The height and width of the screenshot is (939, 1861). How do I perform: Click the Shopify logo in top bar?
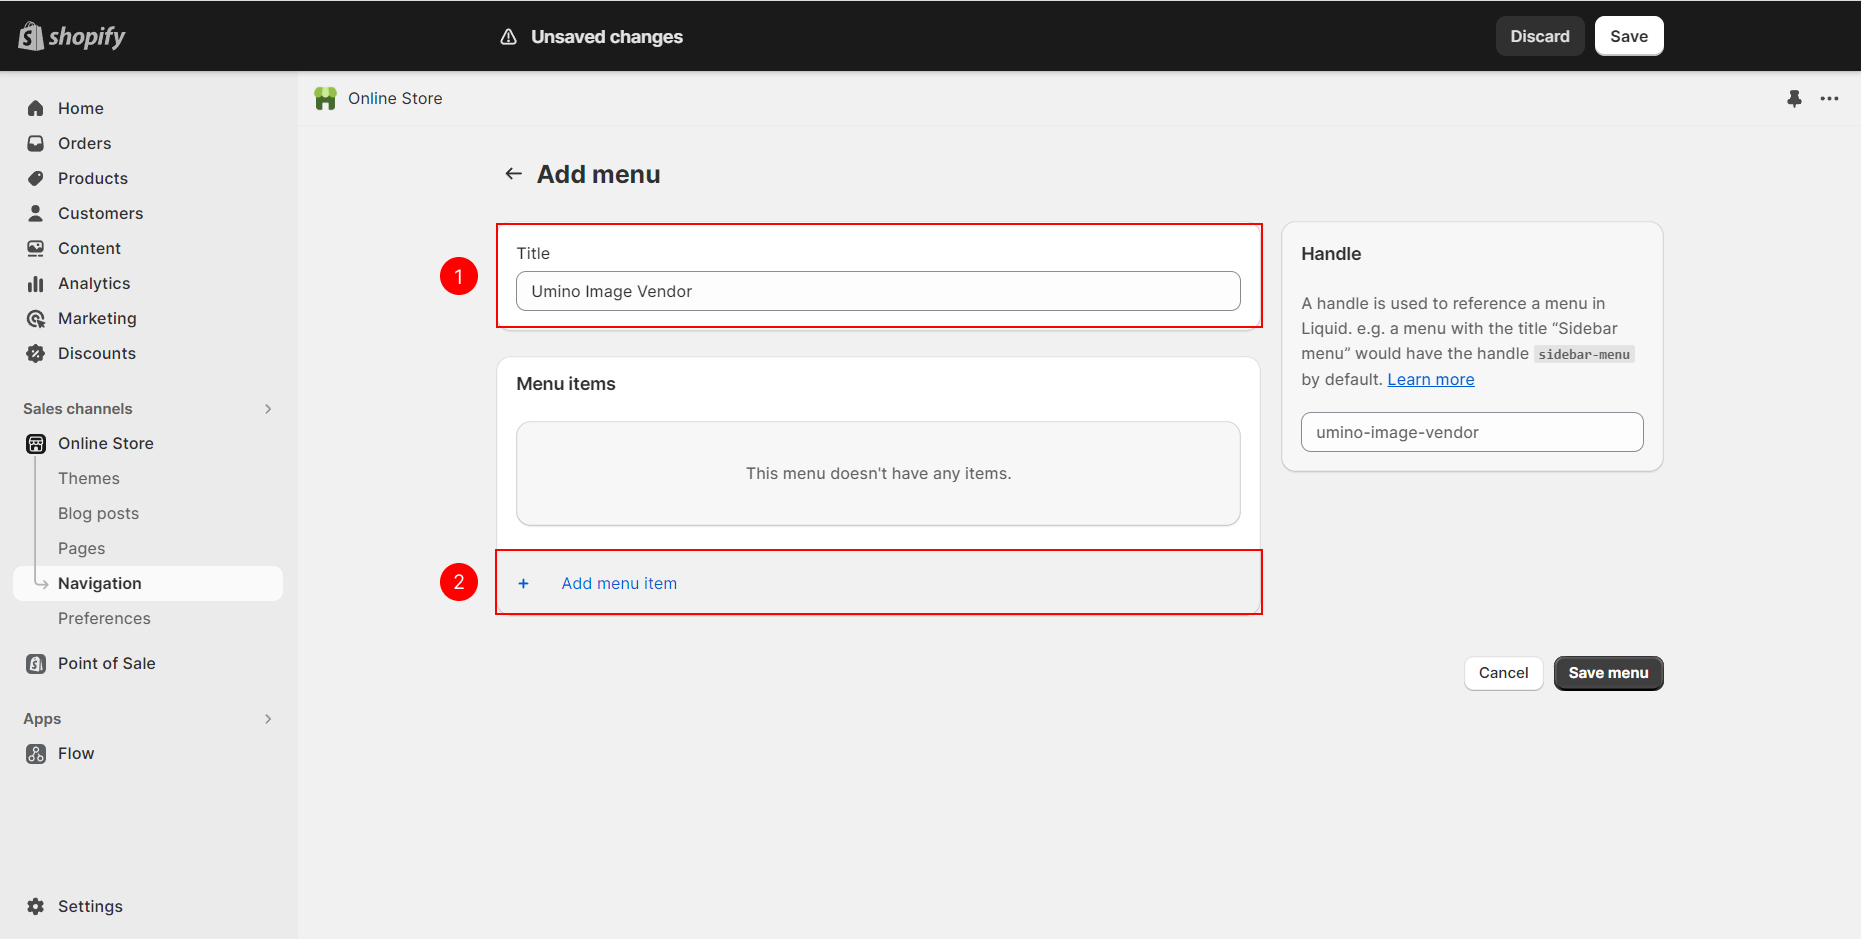click(x=71, y=36)
